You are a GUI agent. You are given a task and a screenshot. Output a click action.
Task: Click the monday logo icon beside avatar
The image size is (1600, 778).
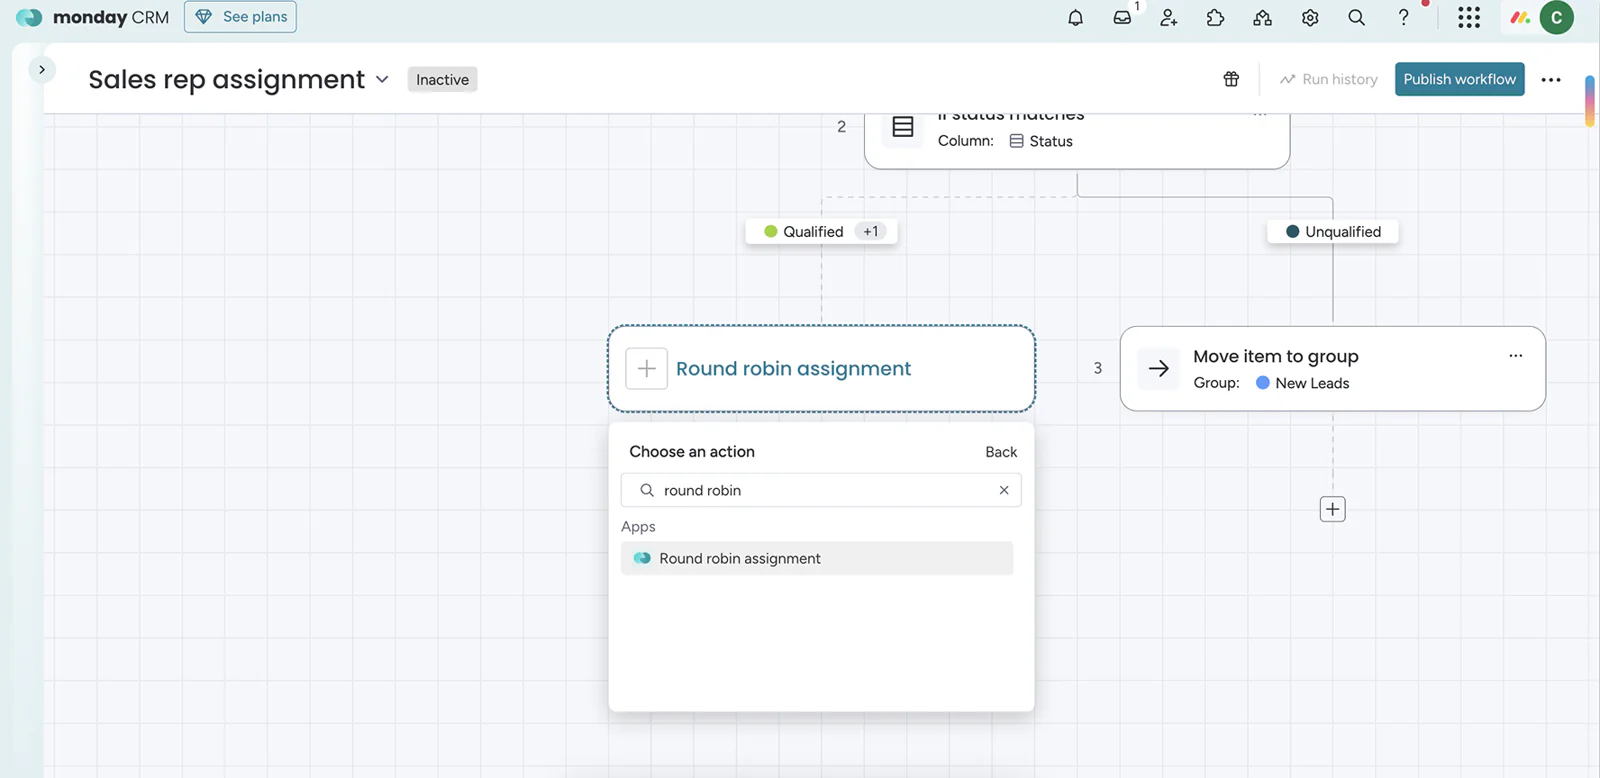[1520, 18]
